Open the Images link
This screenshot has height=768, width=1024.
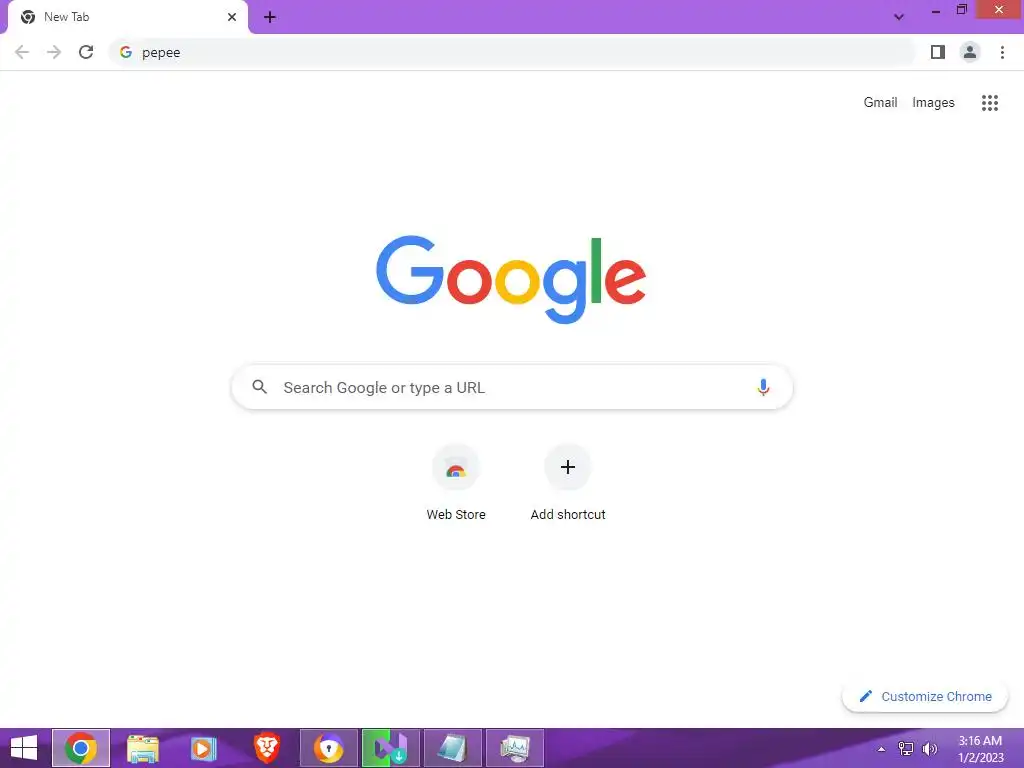(933, 103)
